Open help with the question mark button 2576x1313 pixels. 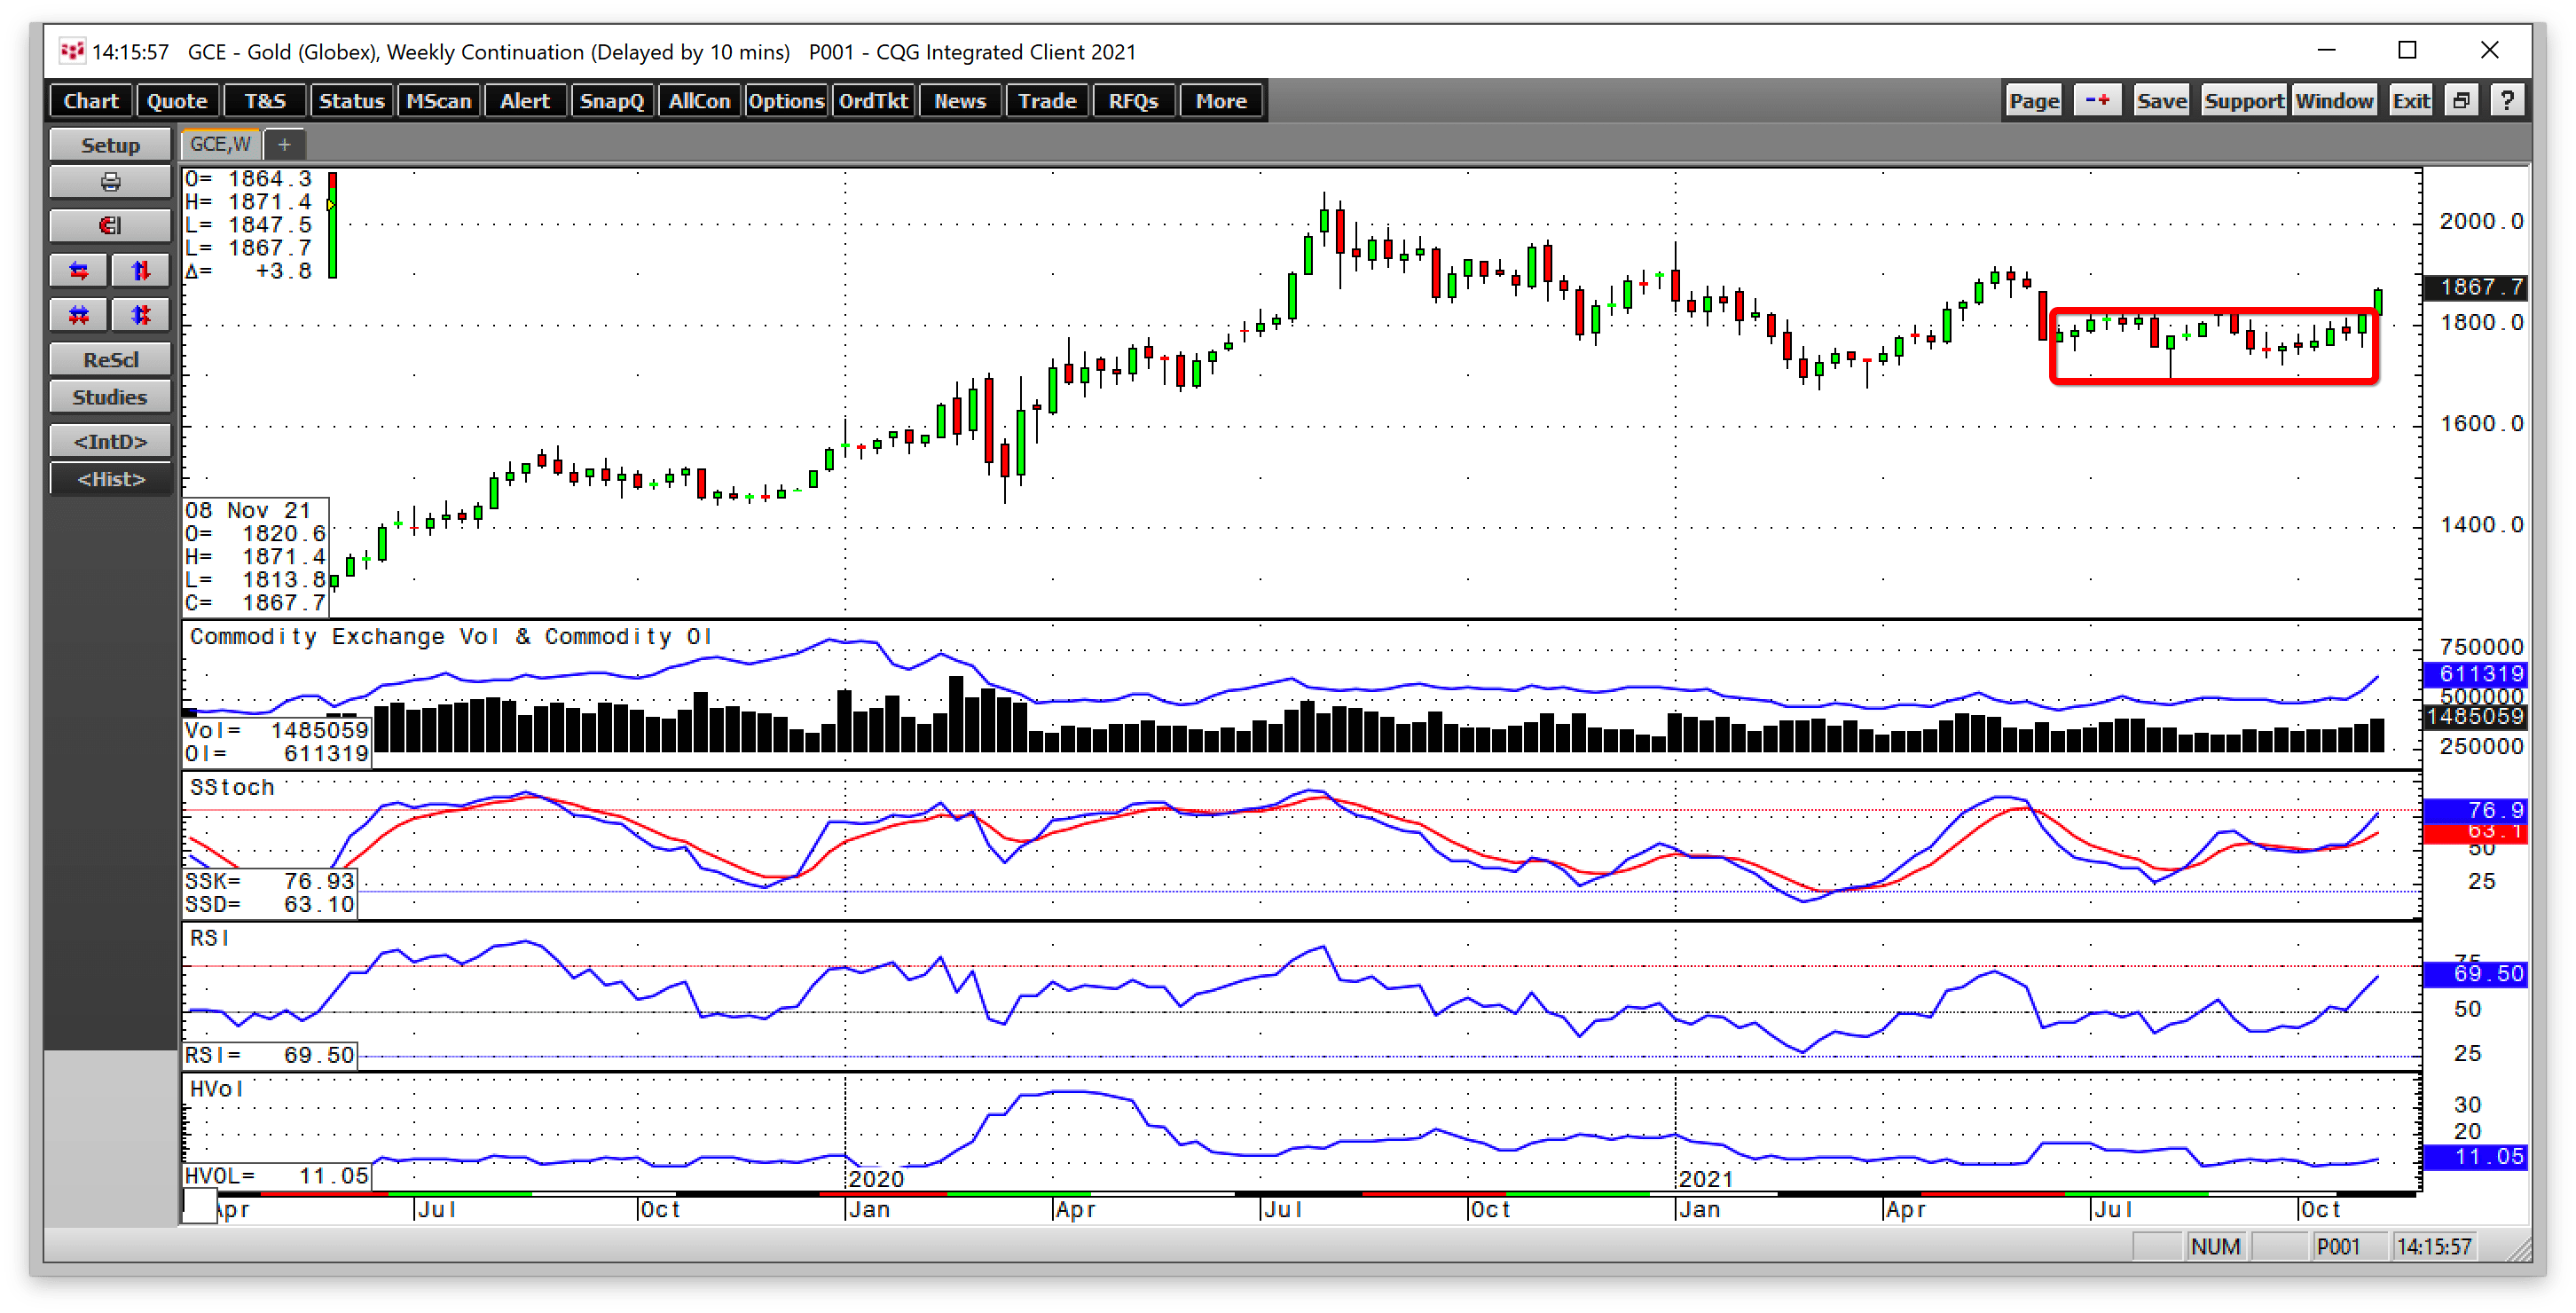pyautogui.click(x=2507, y=101)
